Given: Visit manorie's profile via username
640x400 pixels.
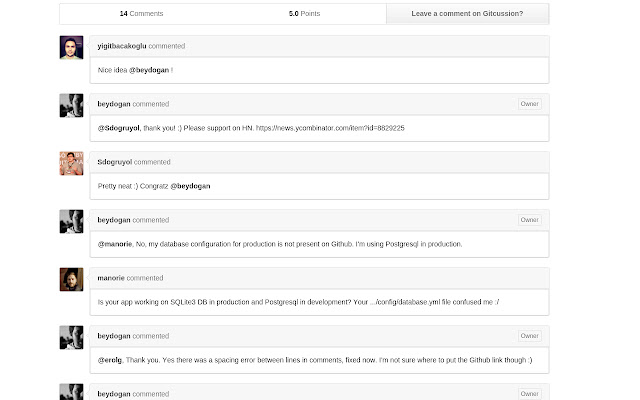Looking at the screenshot, I should pyautogui.click(x=111, y=278).
